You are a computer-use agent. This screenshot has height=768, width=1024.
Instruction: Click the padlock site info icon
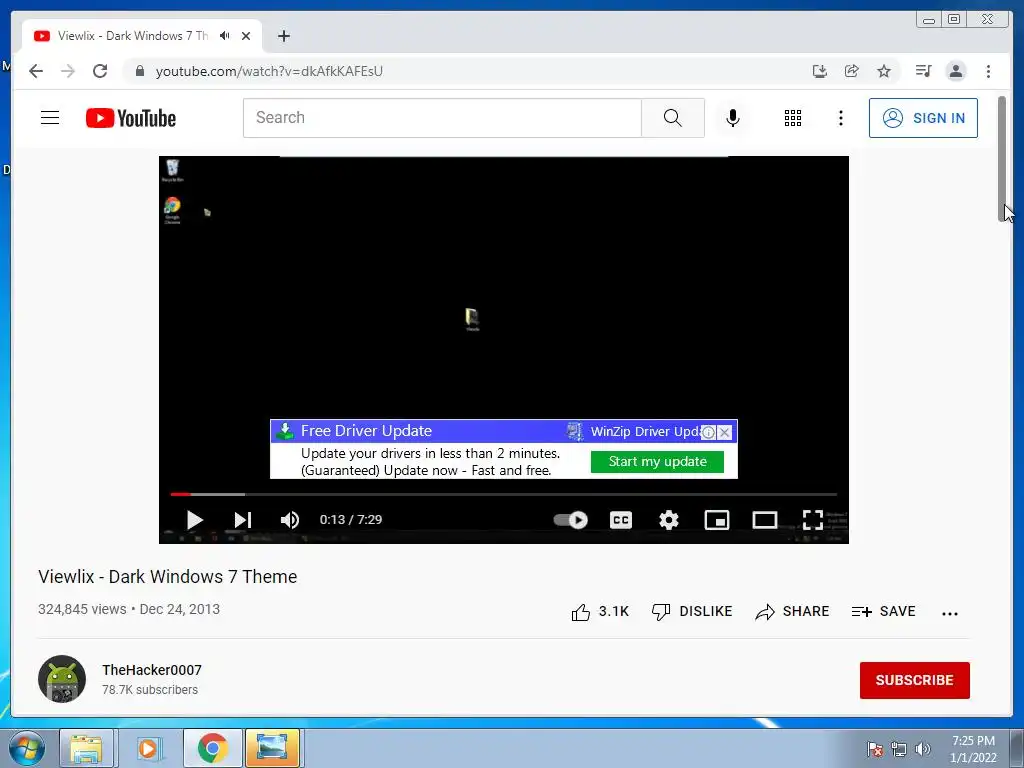point(140,71)
